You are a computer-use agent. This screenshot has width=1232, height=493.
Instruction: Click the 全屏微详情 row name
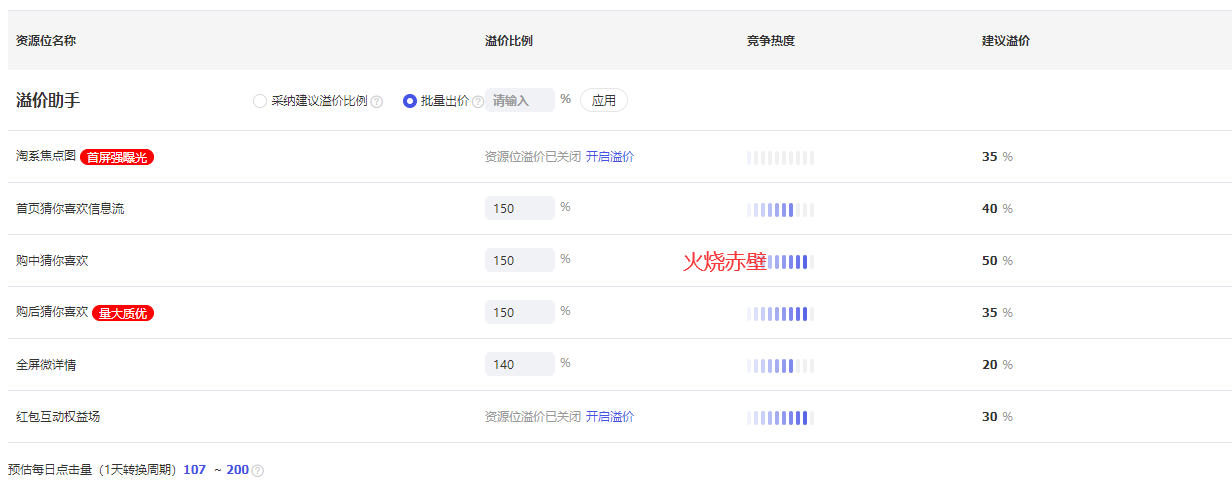pos(46,365)
